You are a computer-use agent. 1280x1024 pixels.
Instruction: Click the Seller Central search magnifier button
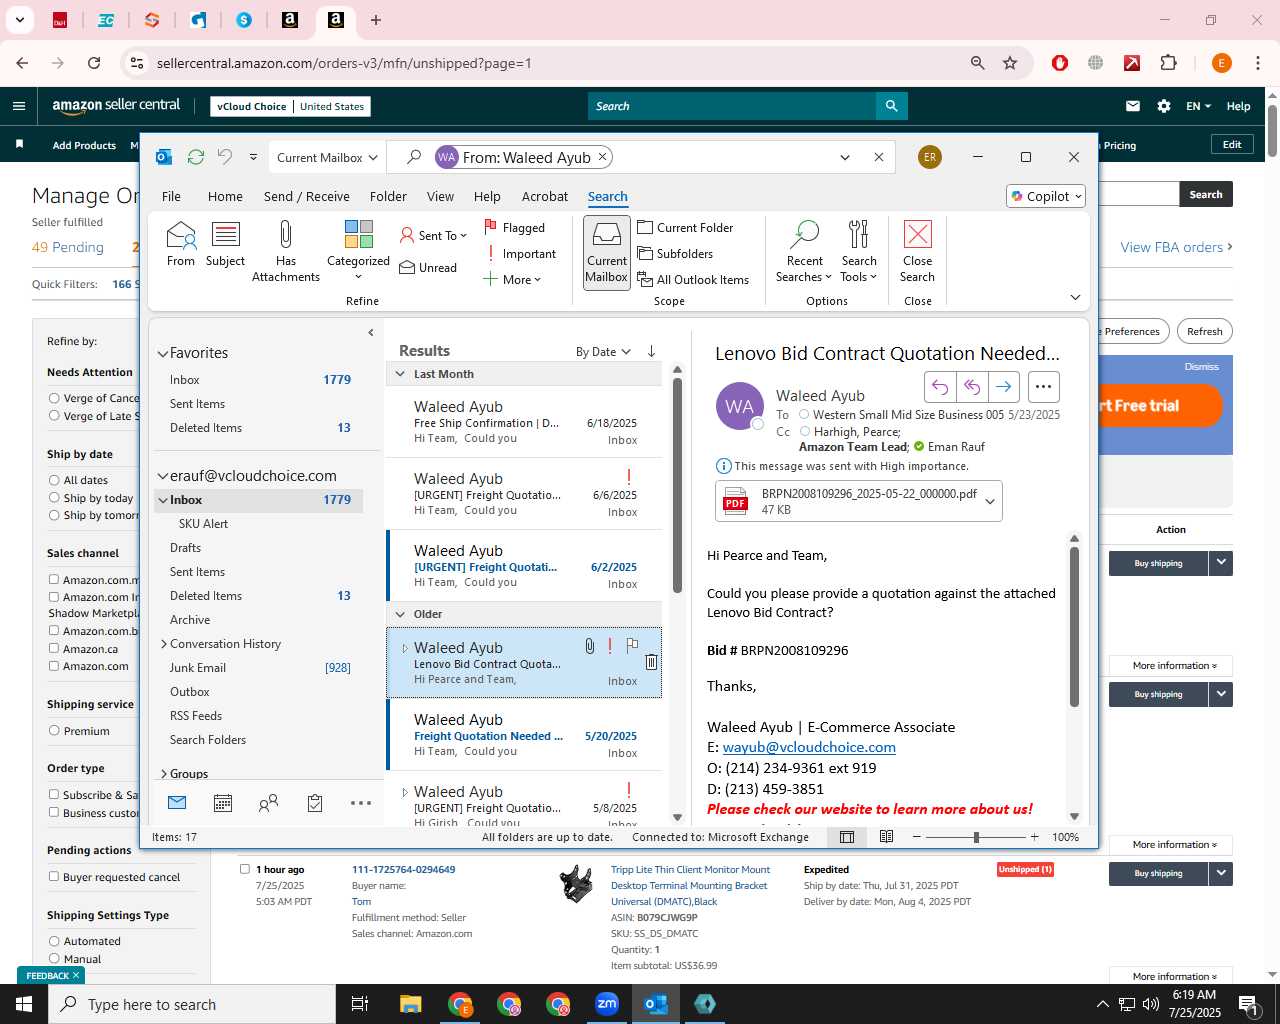pyautogui.click(x=891, y=106)
